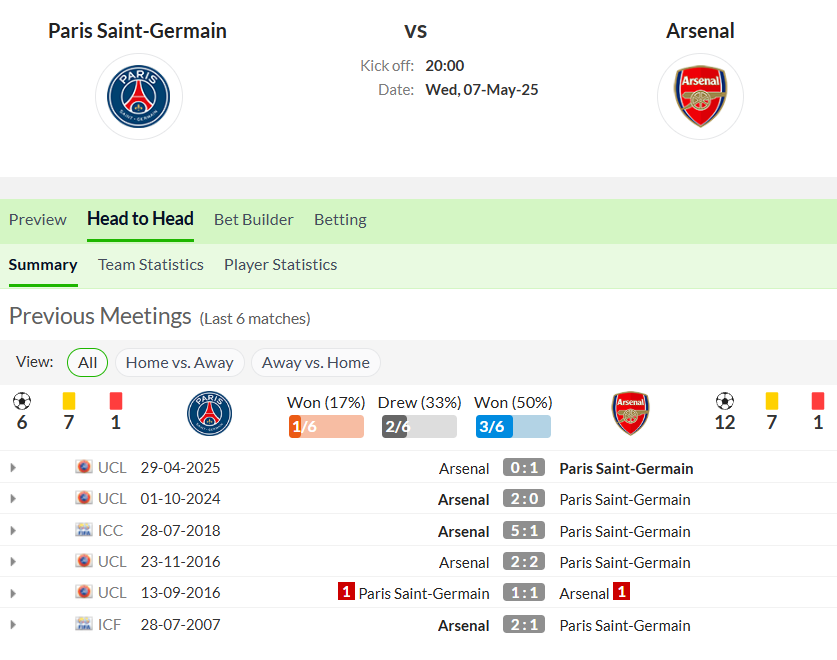Screen dimensions: 837x660
Task: Click the small PSG logo in summary row
Action: (209, 413)
